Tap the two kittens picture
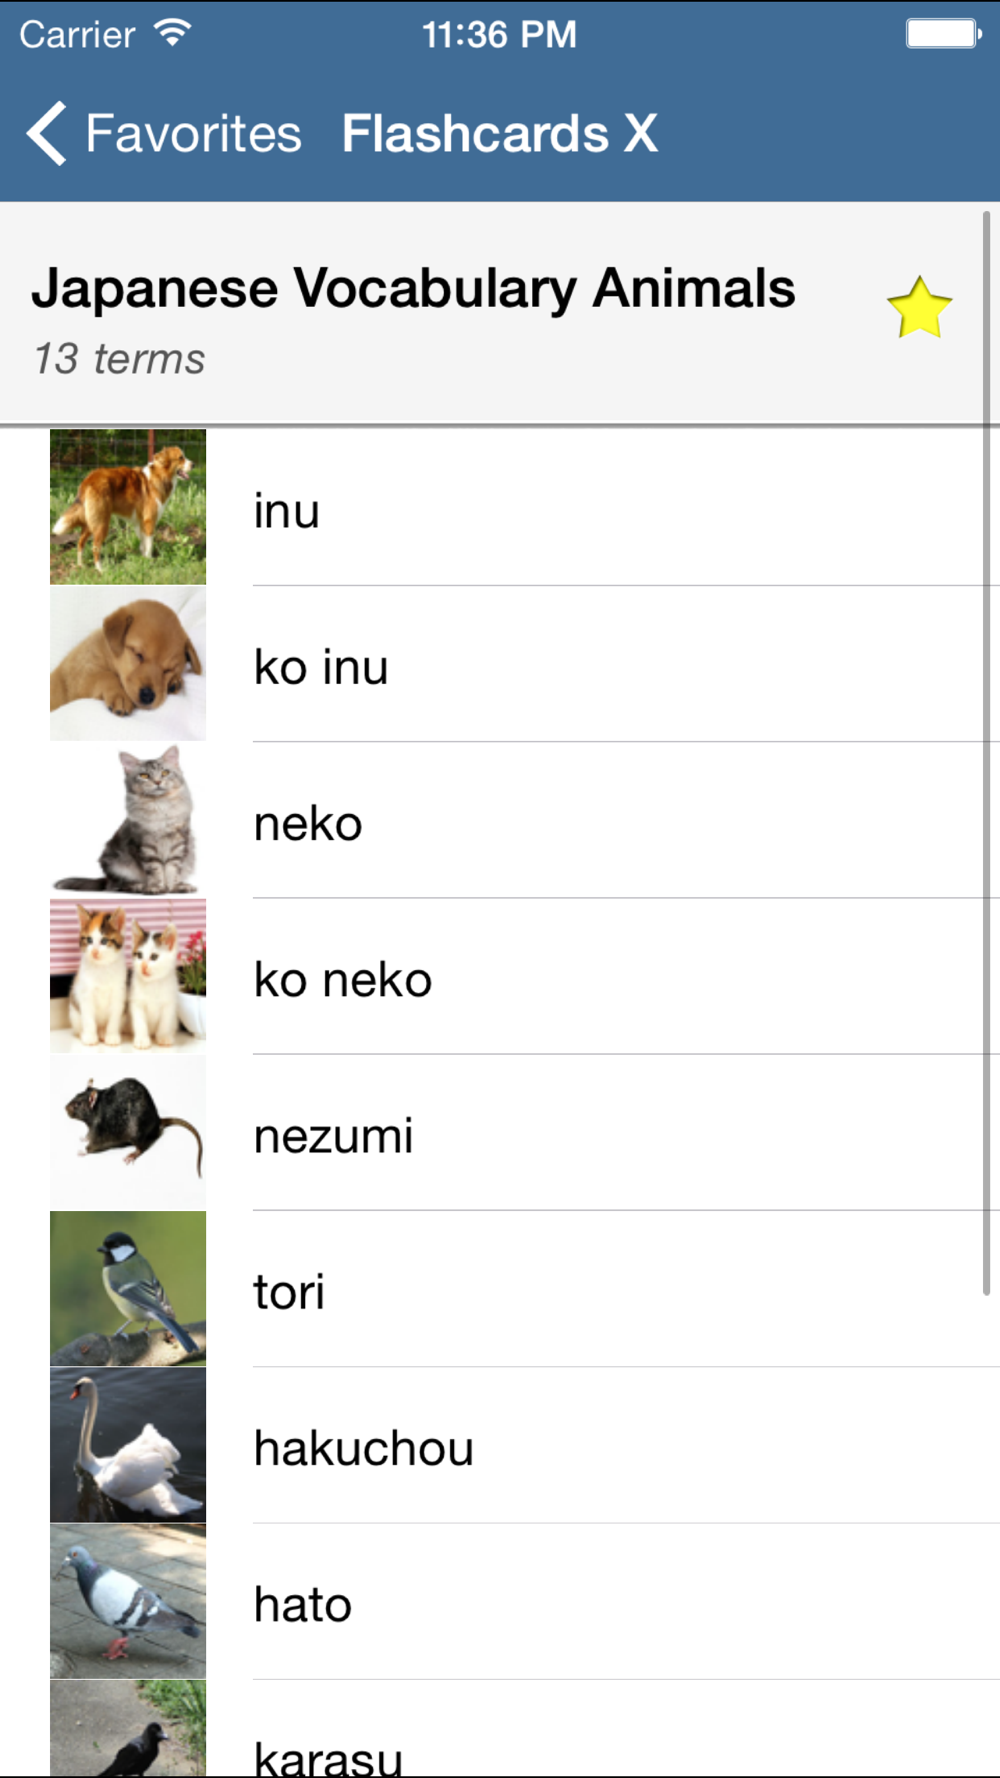 (x=128, y=976)
